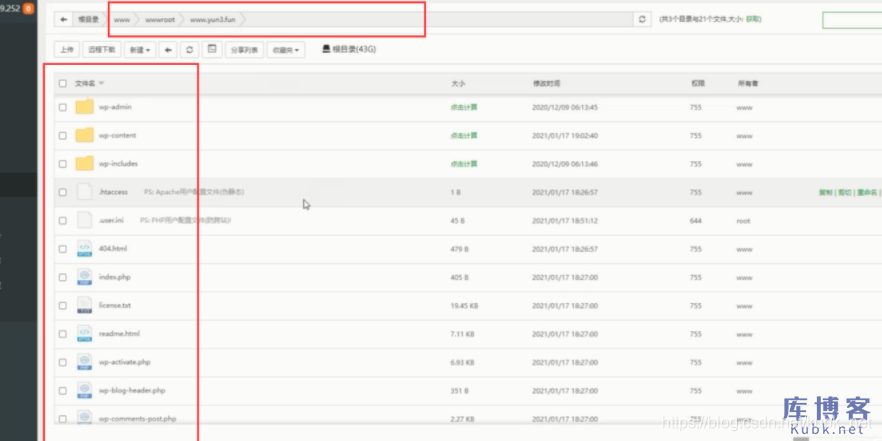Click the 上传 button
Viewport: 882px width, 441px height.
click(x=66, y=50)
